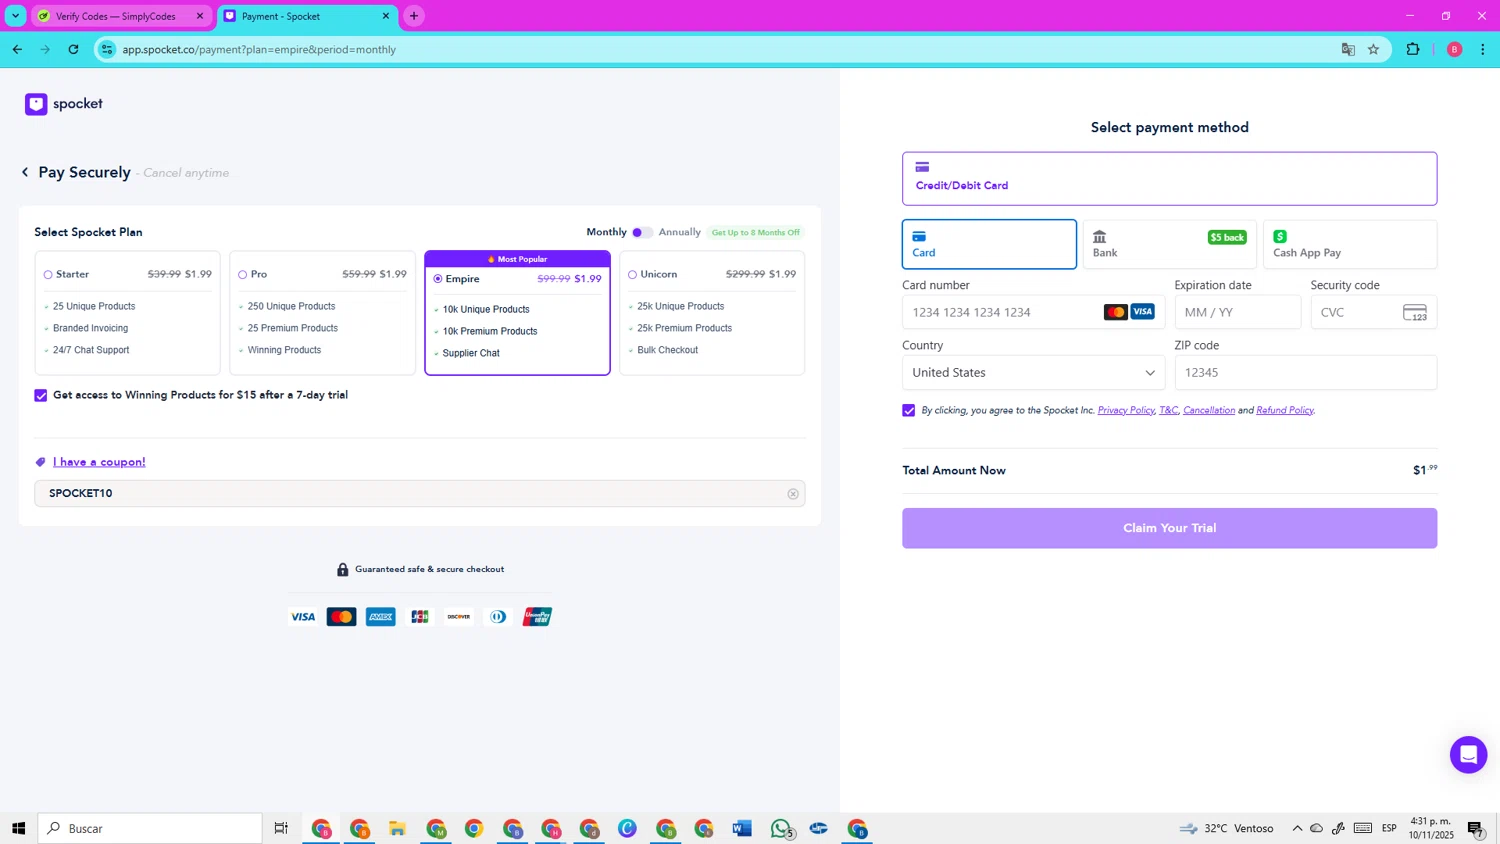1500x844 pixels.
Task: Select the Starter plan
Action: pyautogui.click(x=48, y=275)
